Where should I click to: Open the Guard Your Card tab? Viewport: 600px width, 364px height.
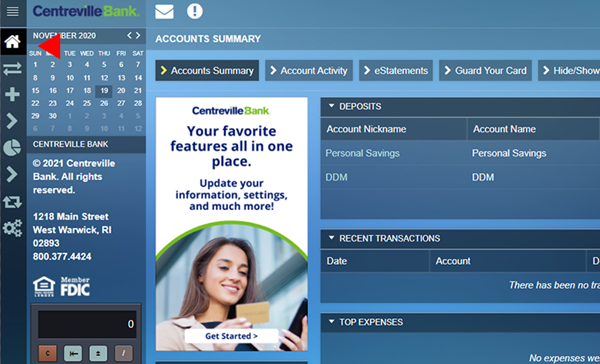pos(485,70)
